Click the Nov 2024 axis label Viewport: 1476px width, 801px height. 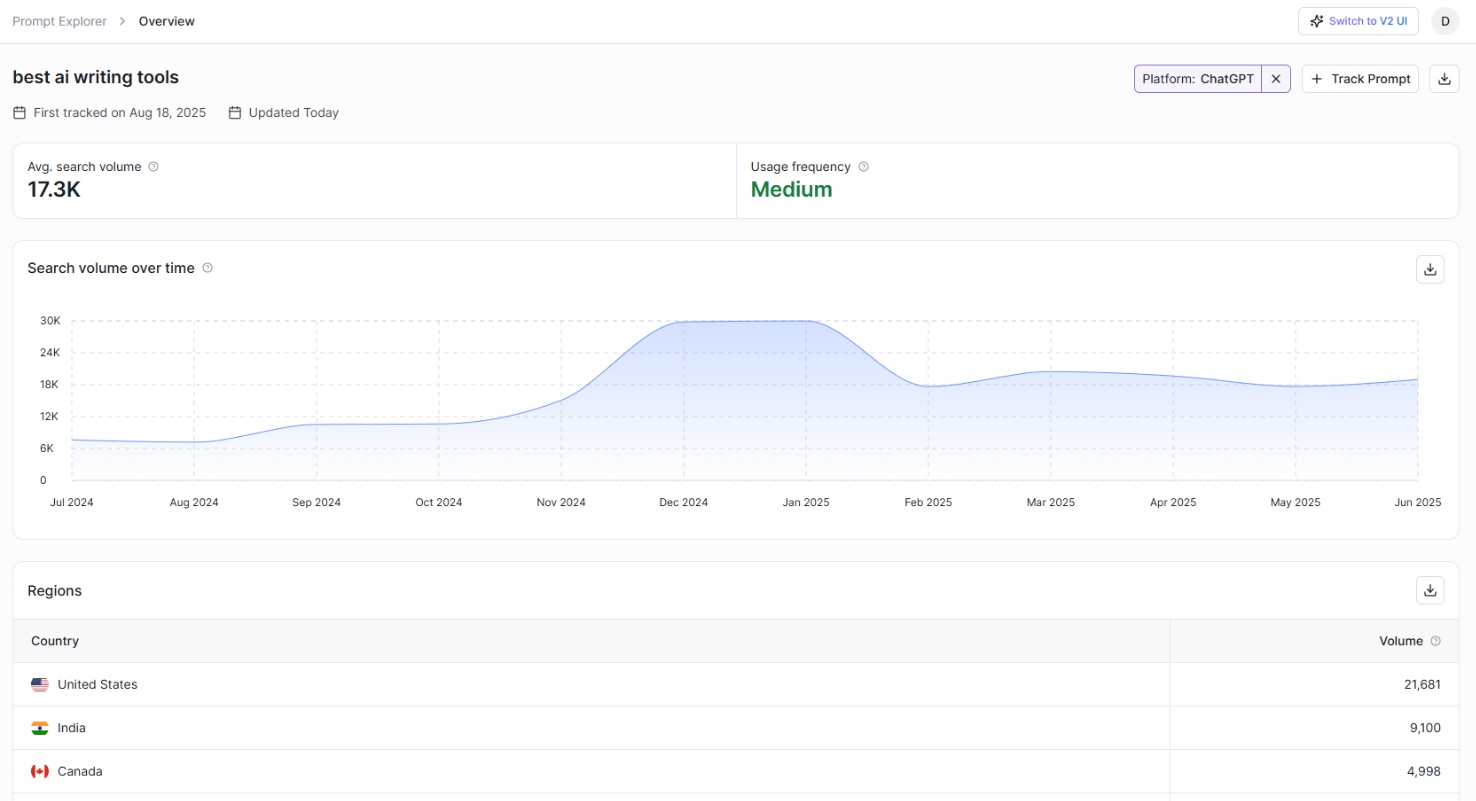pyautogui.click(x=561, y=503)
